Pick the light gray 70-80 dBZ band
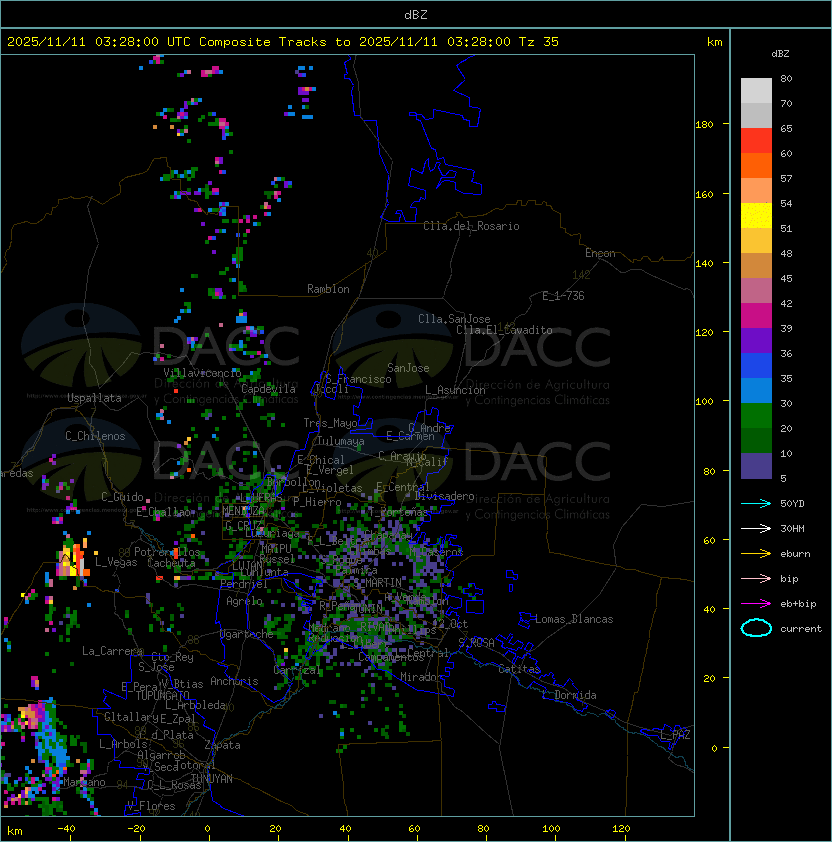Image resolution: width=832 pixels, height=842 pixels. pos(756,91)
